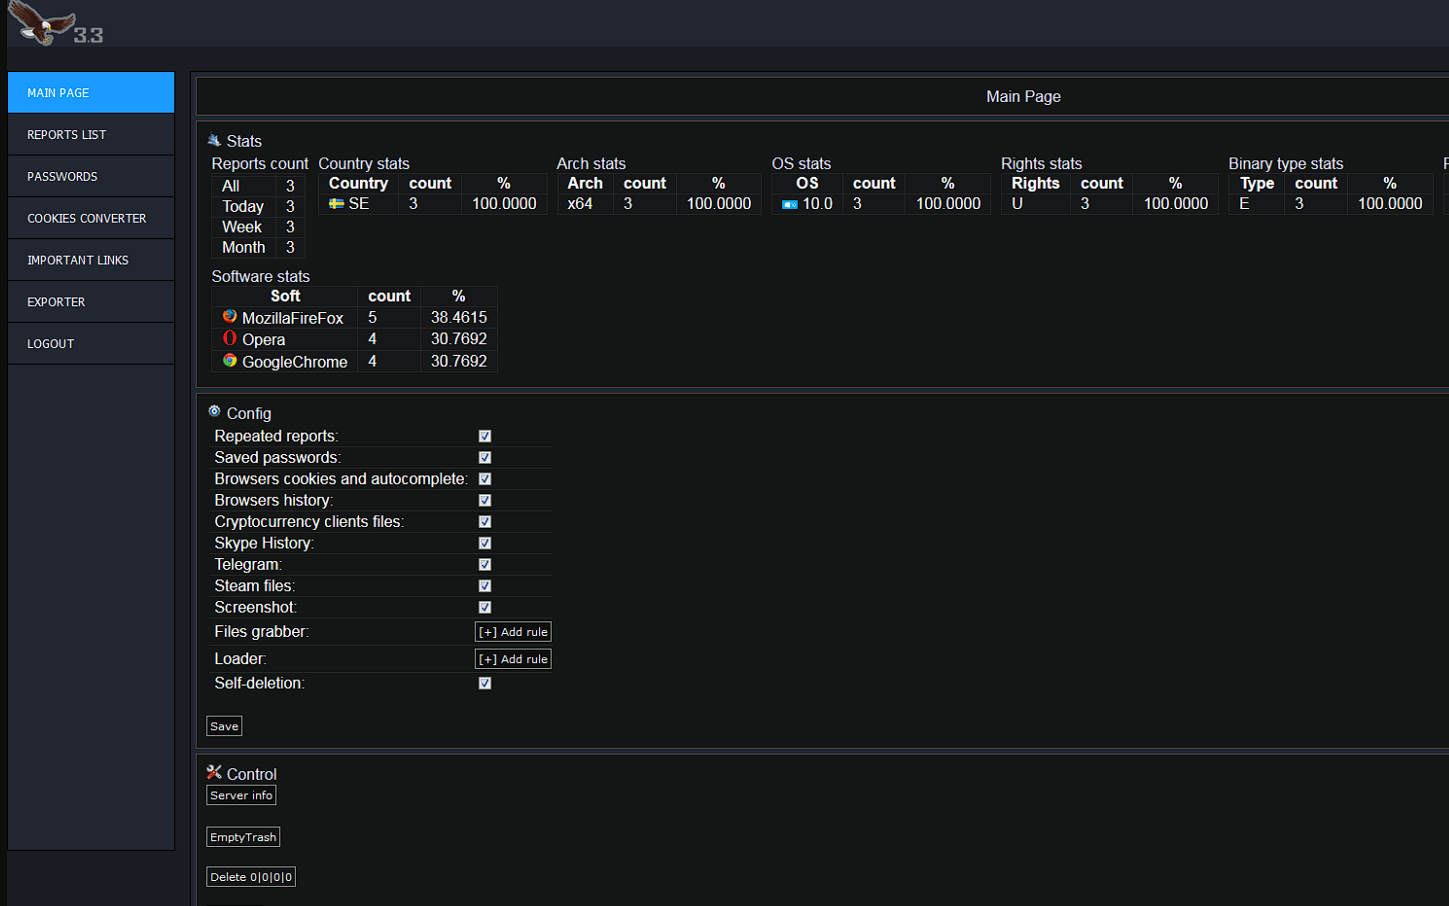Image resolution: width=1449 pixels, height=906 pixels.
Task: Click the Chrome icon in Software stats
Action: [x=230, y=360]
